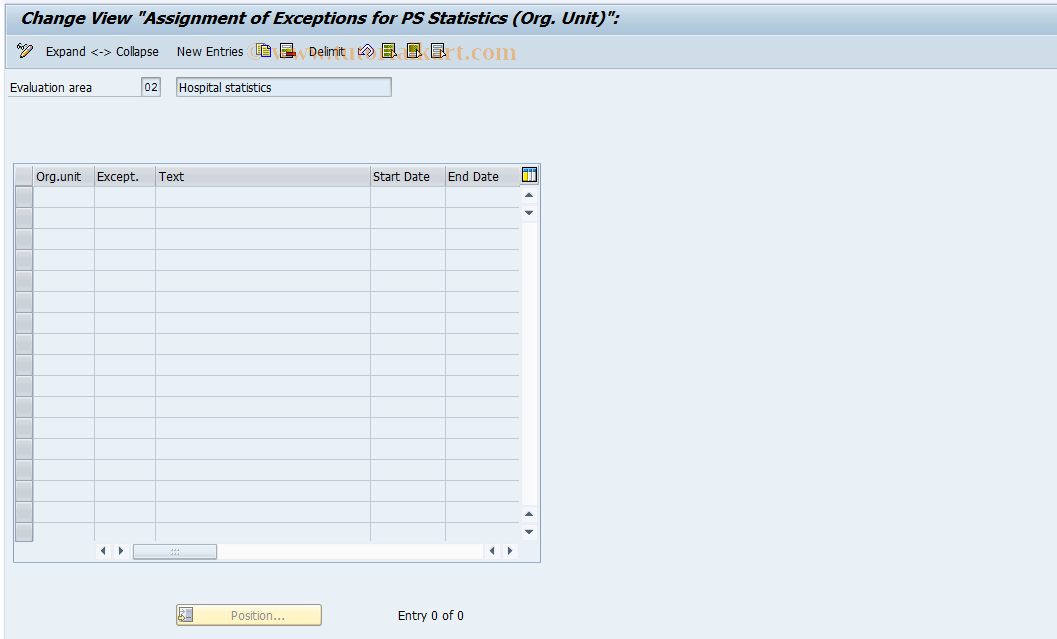Select the first table row selector

[x=24, y=197]
